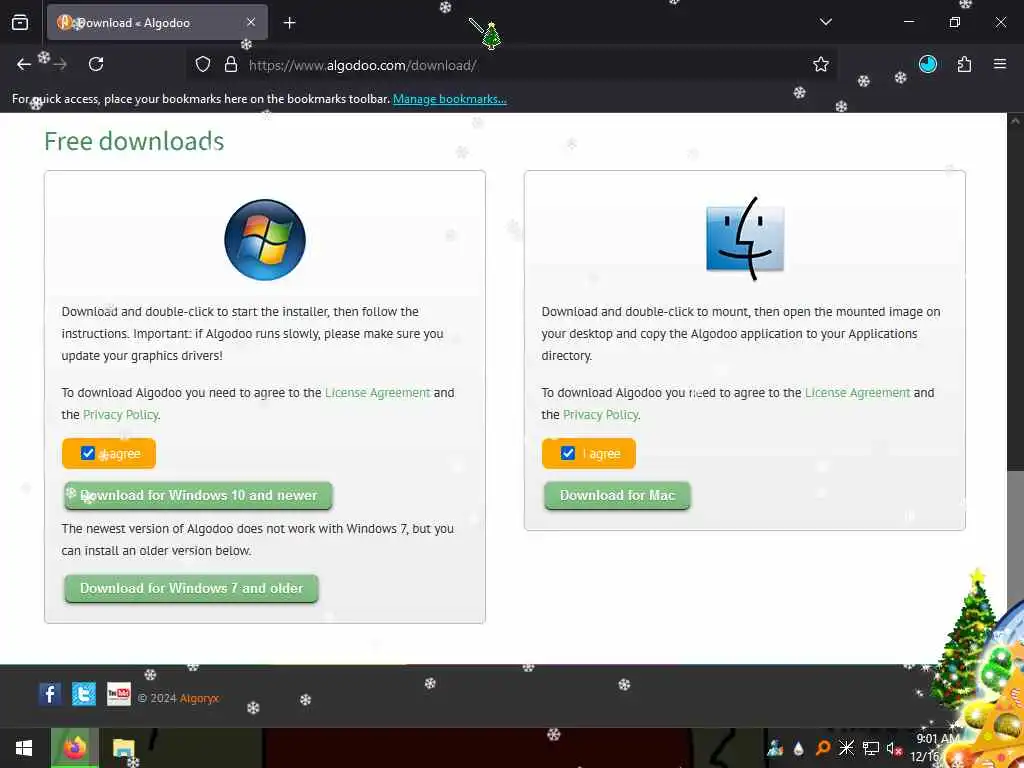This screenshot has width=1024, height=768.
Task: Reload the current page
Action: click(x=96, y=64)
